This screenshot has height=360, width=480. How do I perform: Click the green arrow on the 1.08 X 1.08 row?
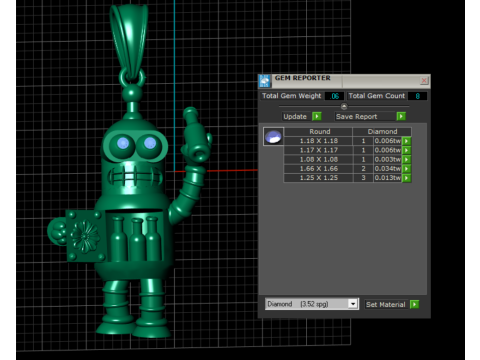pyautogui.click(x=406, y=160)
